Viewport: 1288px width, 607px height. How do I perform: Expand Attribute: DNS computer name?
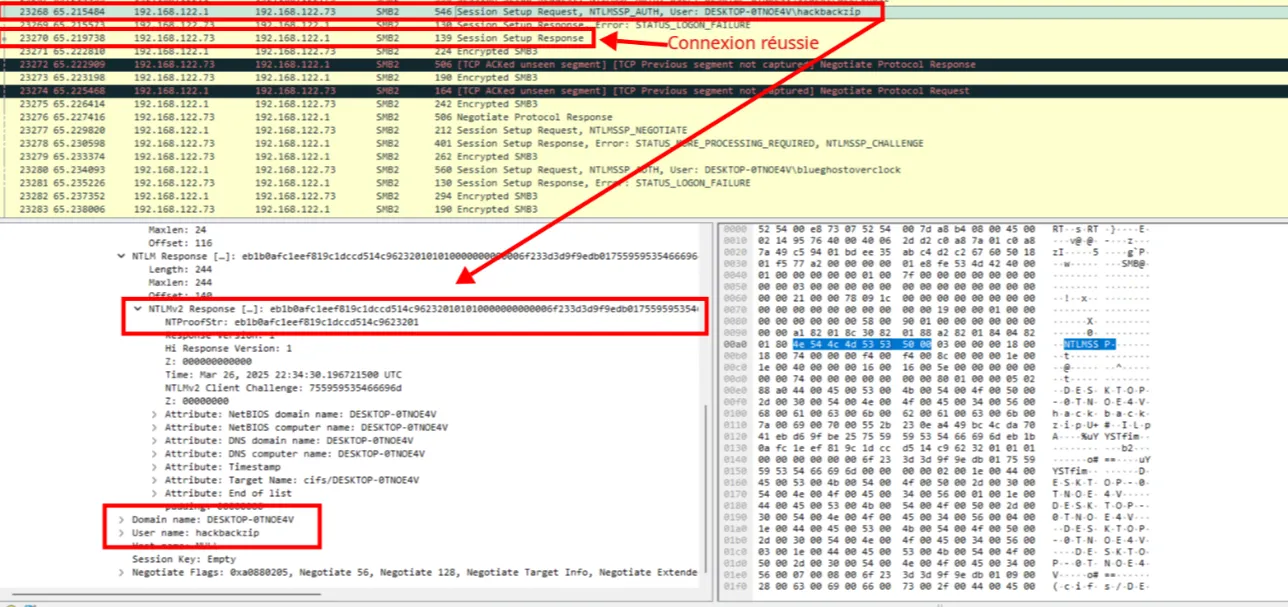tap(154, 453)
